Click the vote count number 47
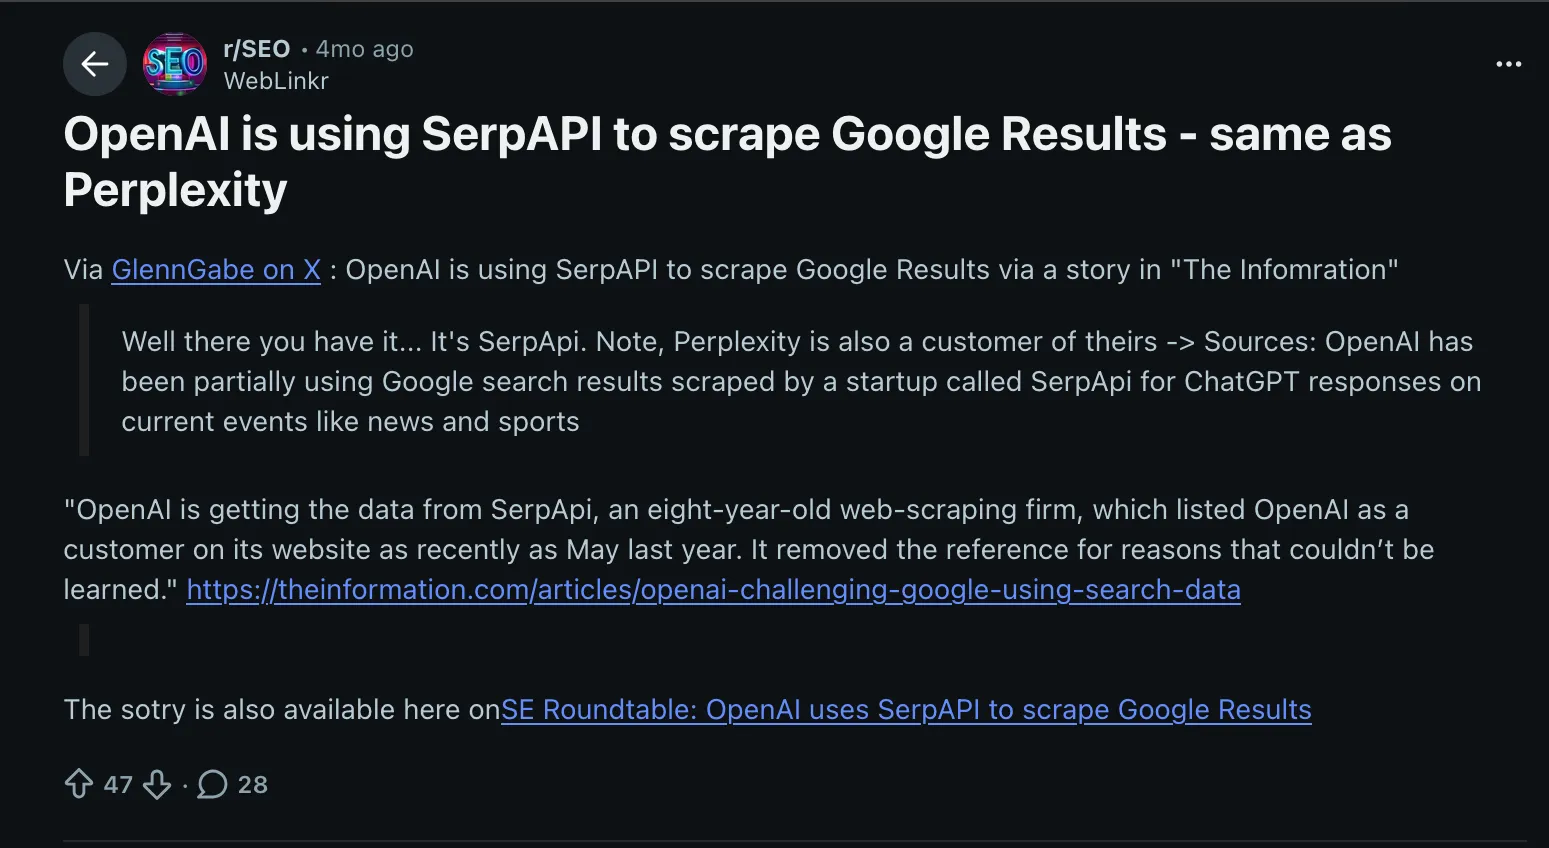This screenshot has width=1549, height=848. (x=118, y=785)
